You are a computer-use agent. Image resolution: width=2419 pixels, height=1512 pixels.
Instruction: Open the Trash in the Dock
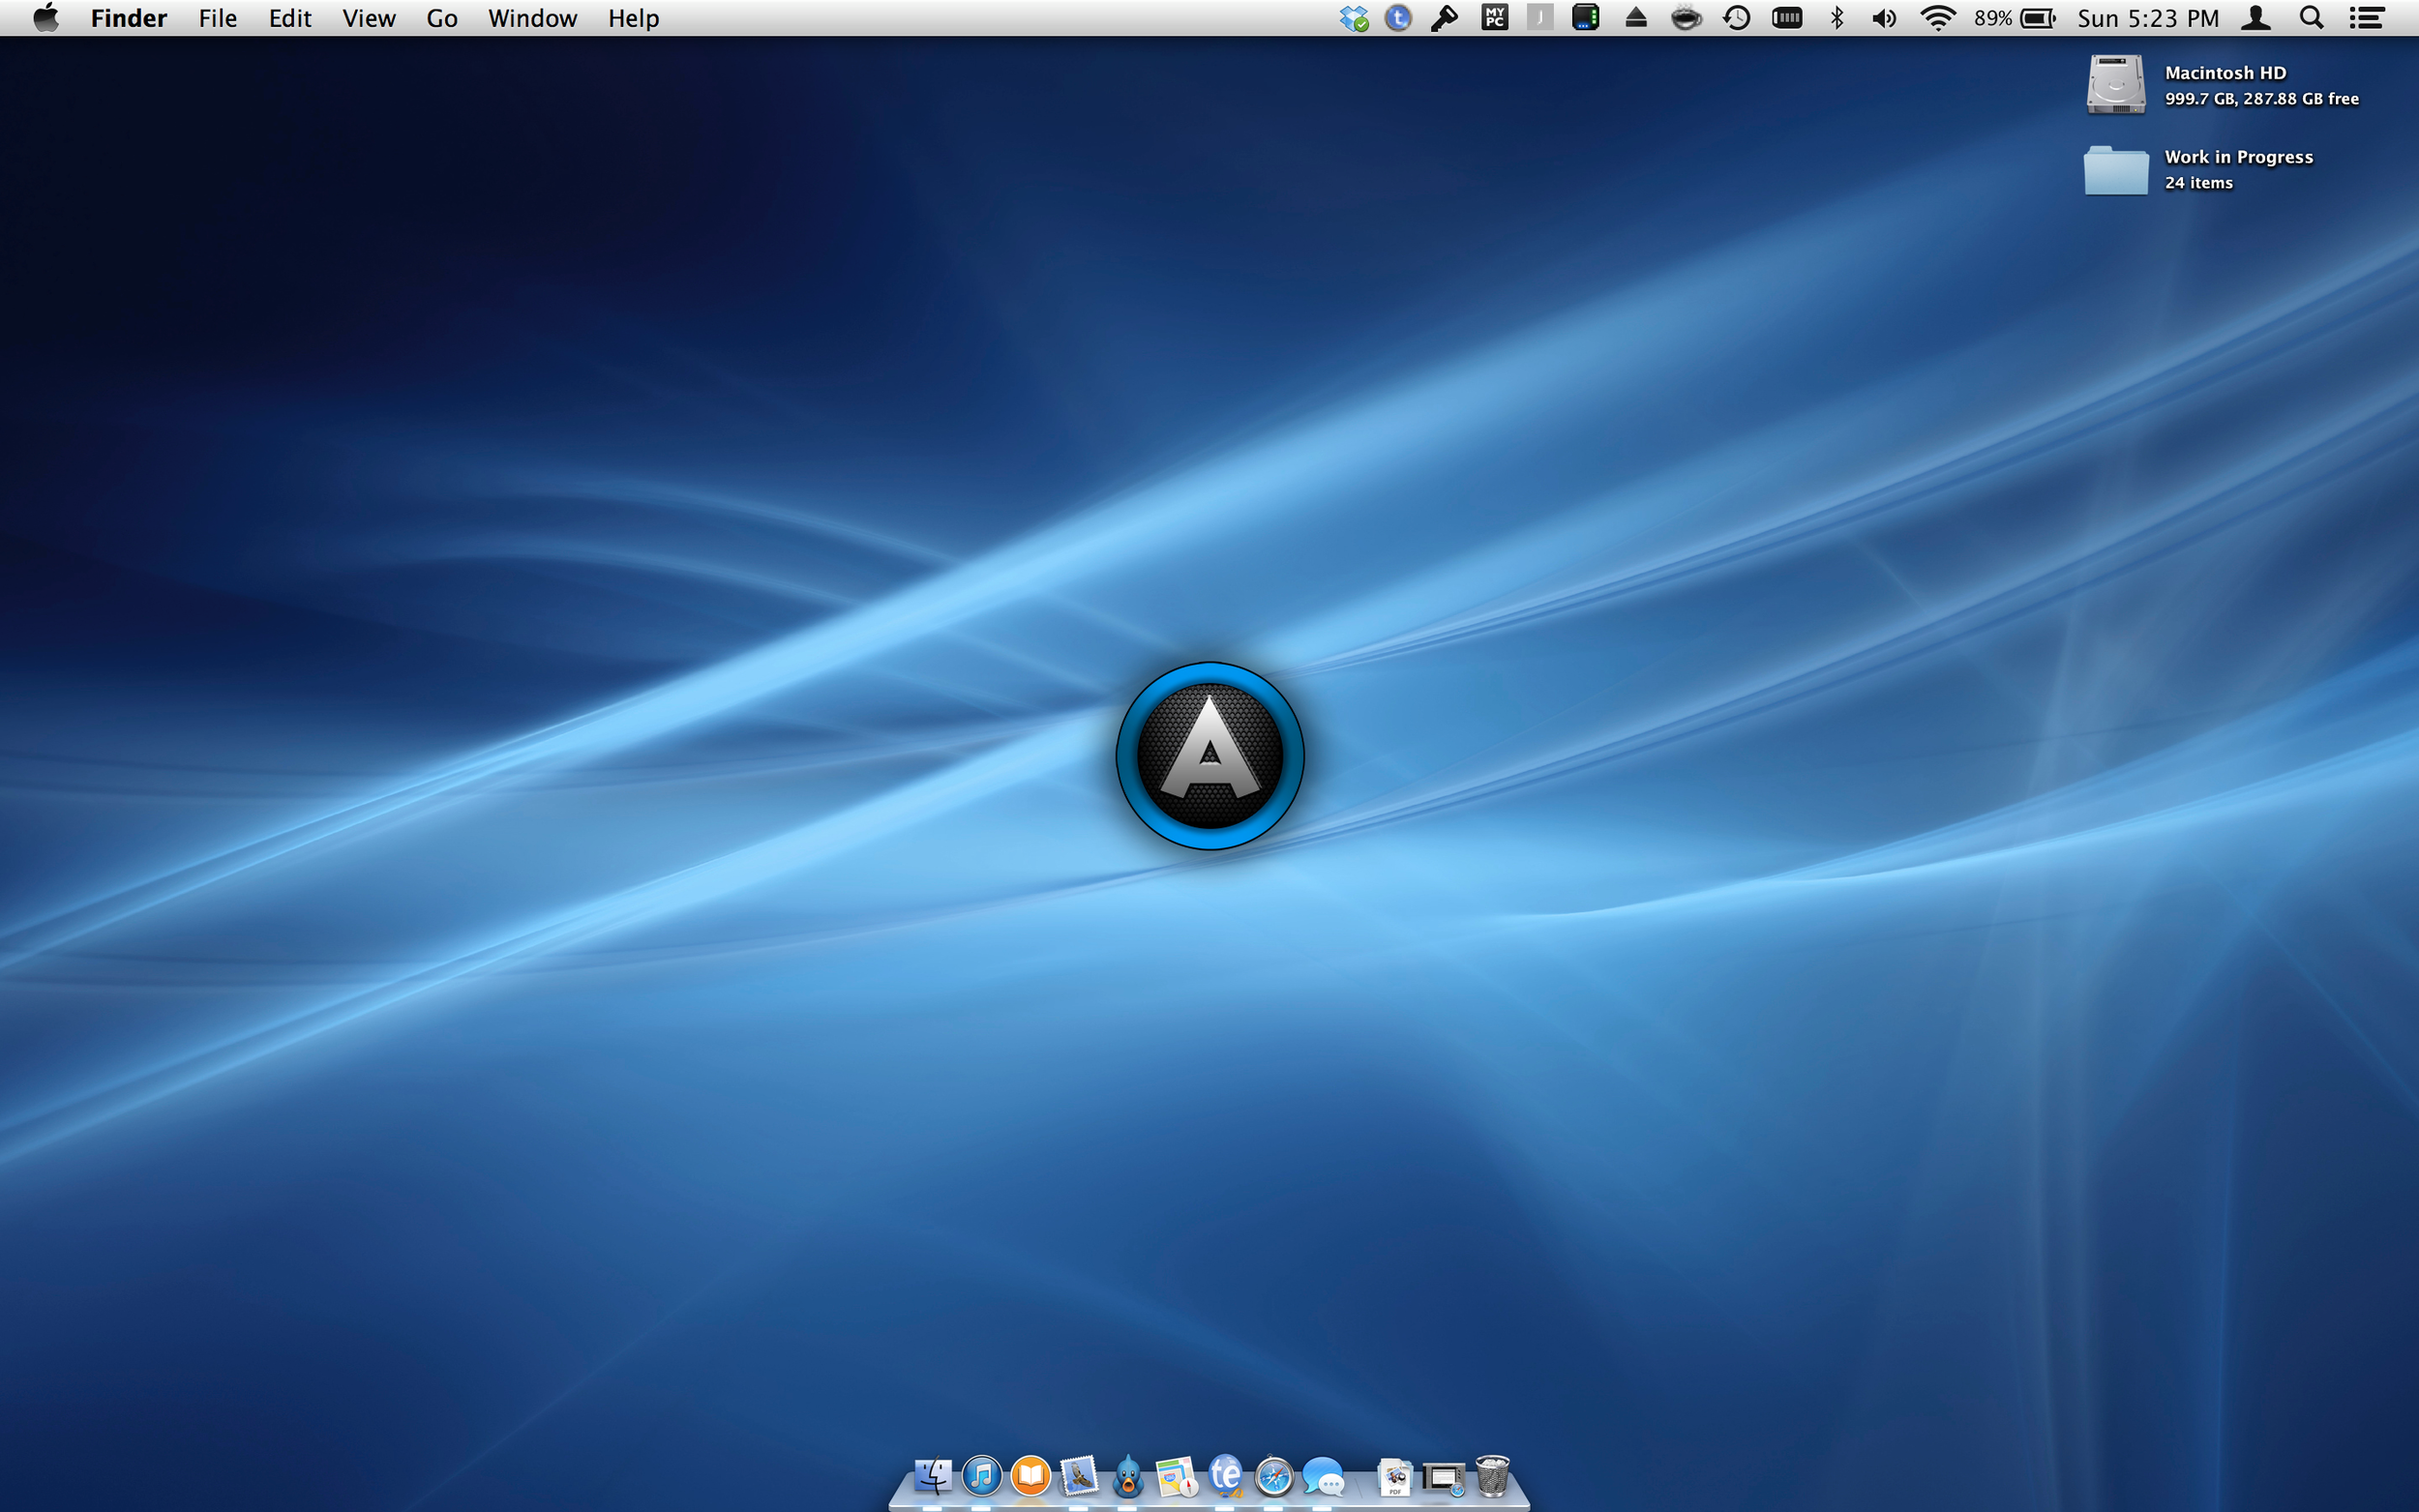pyautogui.click(x=1492, y=1476)
